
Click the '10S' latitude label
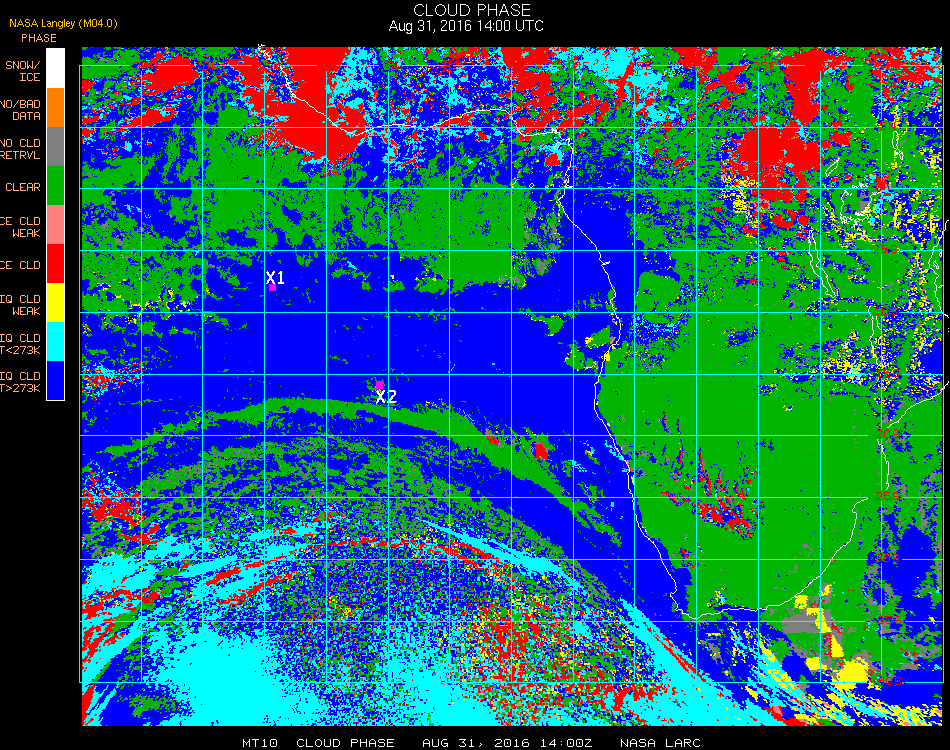click(886, 311)
